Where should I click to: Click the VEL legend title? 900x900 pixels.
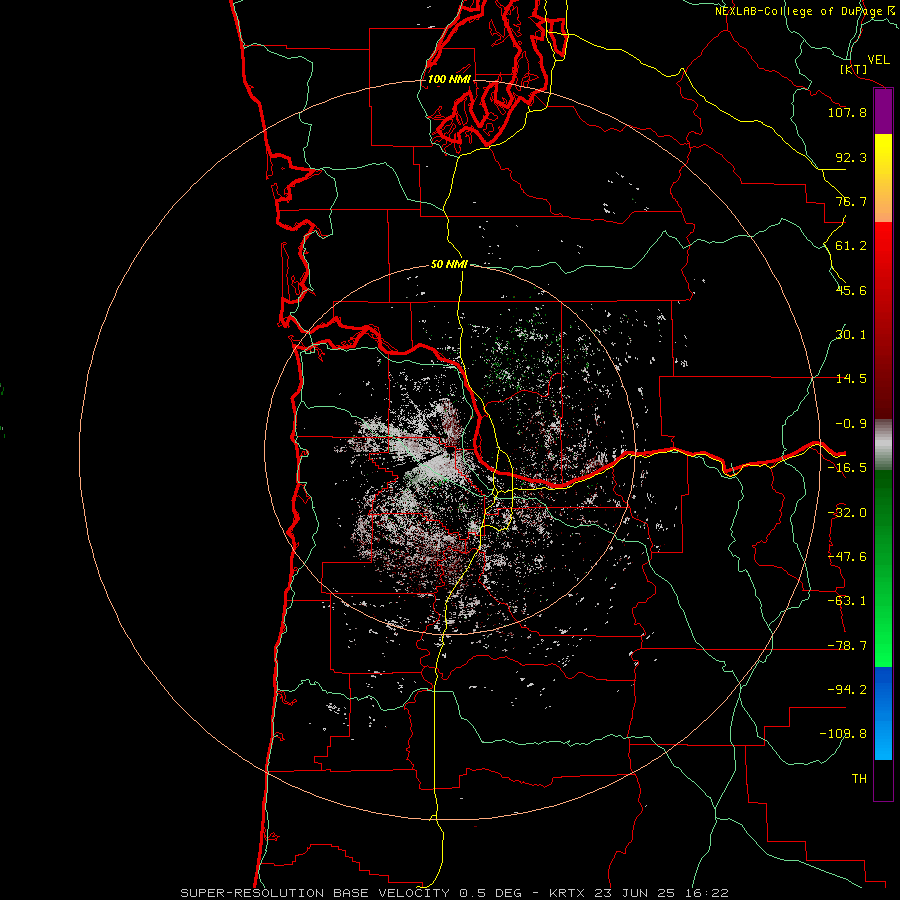pyautogui.click(x=878, y=60)
